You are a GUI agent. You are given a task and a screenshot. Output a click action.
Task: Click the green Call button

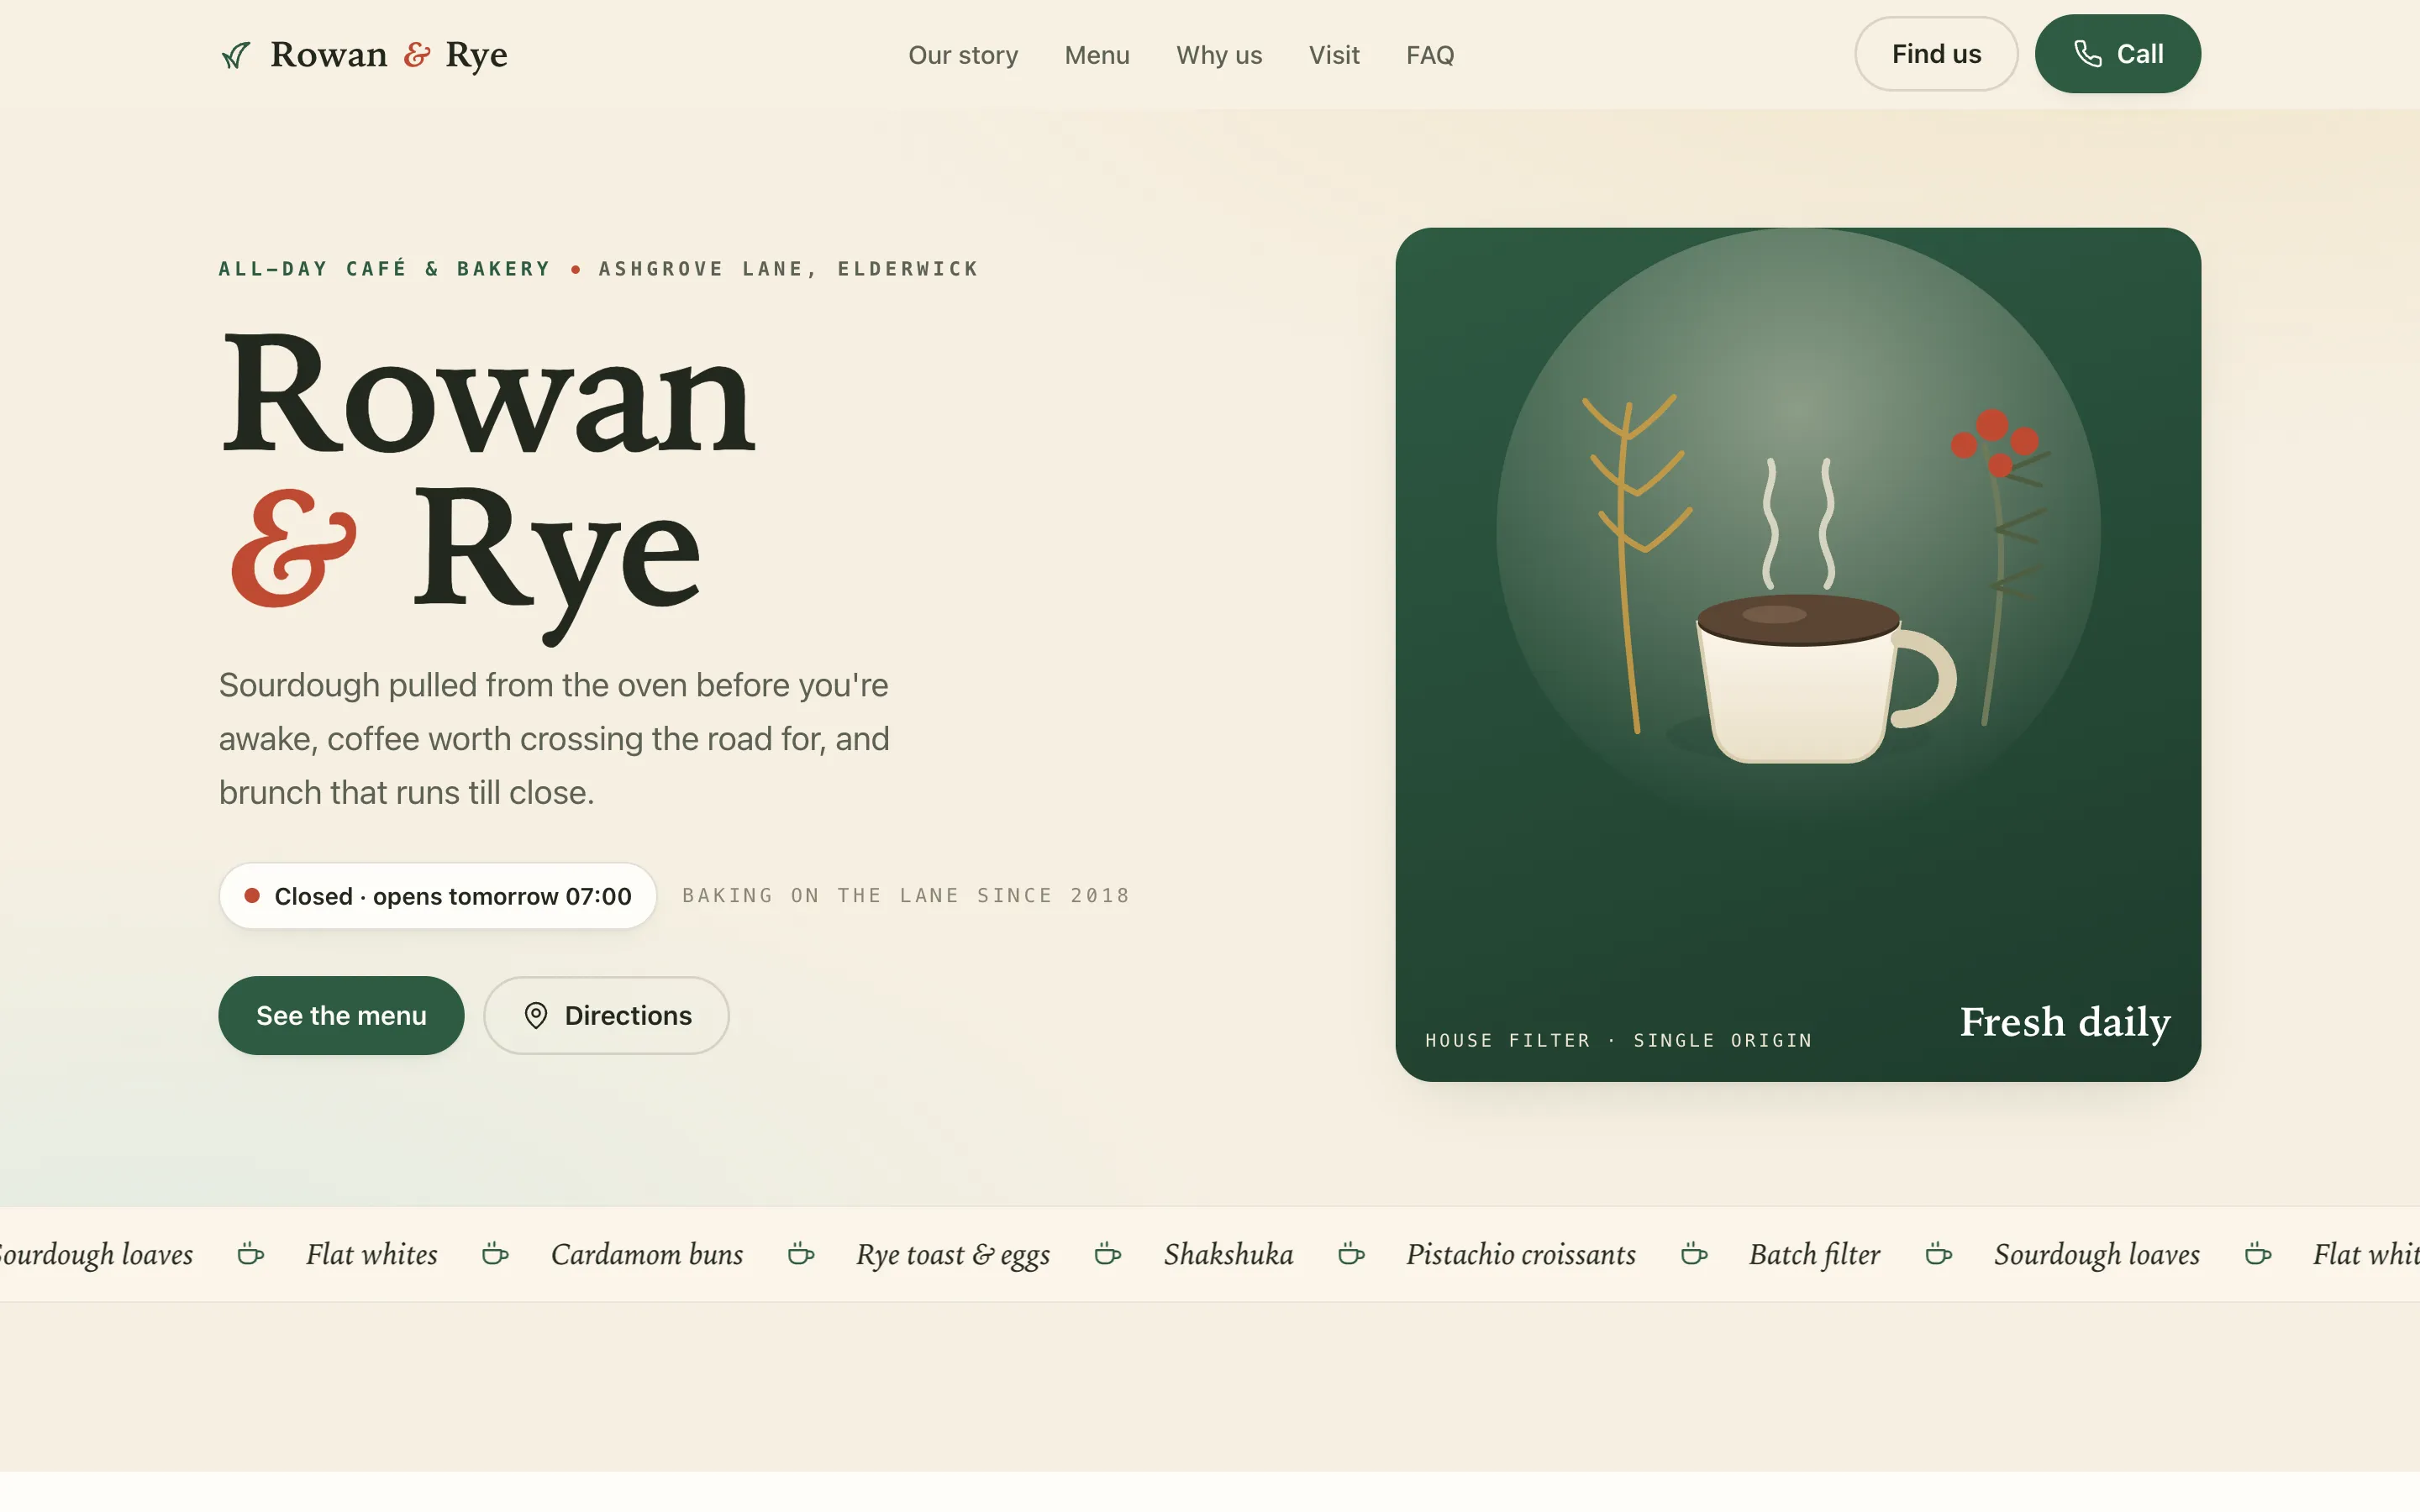[2117, 54]
